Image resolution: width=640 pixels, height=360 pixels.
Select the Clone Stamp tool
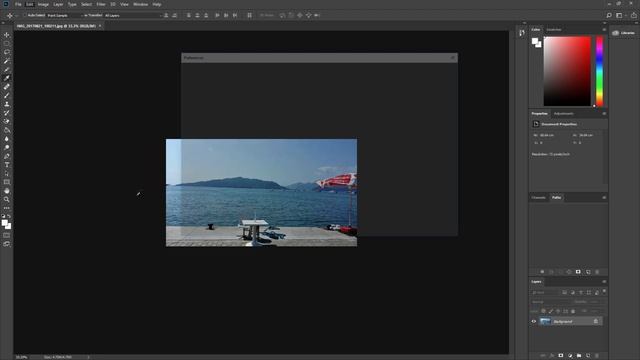coord(7,104)
